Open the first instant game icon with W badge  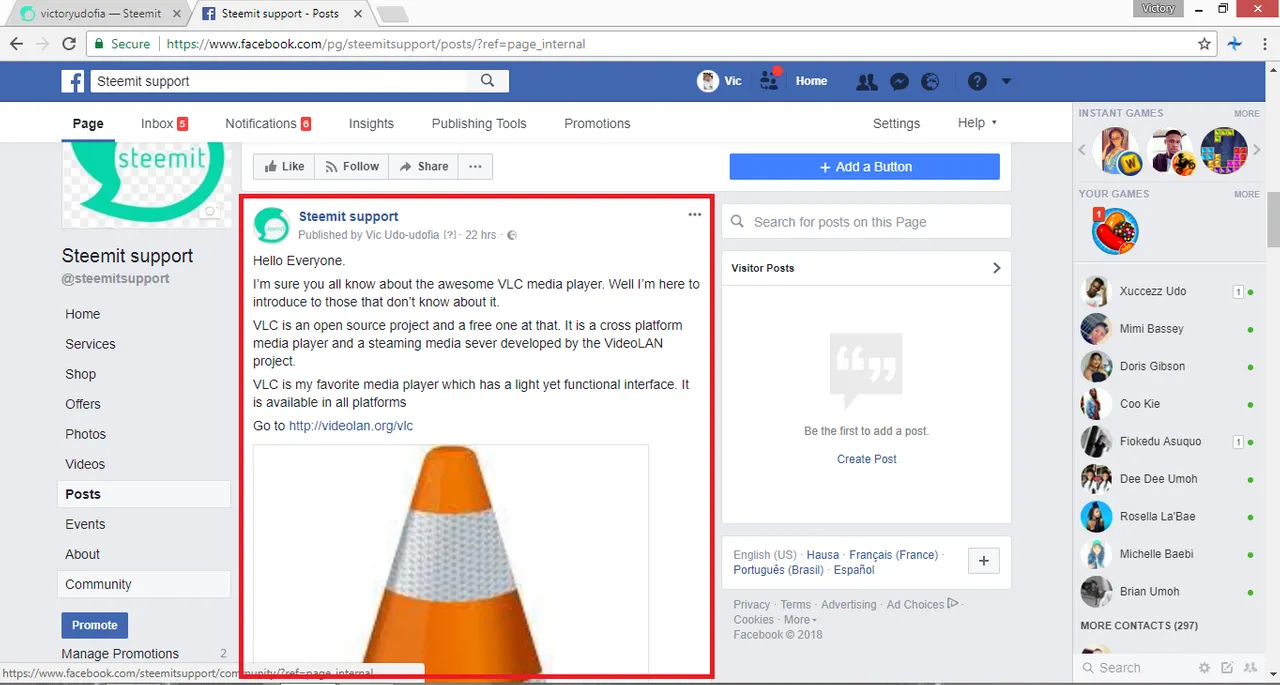[x=1118, y=151]
